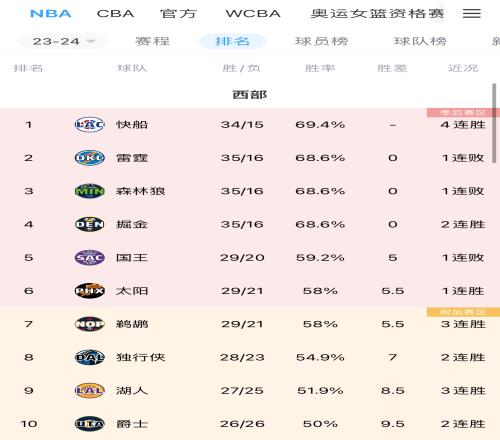The width and height of the screenshot is (500, 440).
Task: Click the 4连胜 streak cell
Action: coord(463,125)
